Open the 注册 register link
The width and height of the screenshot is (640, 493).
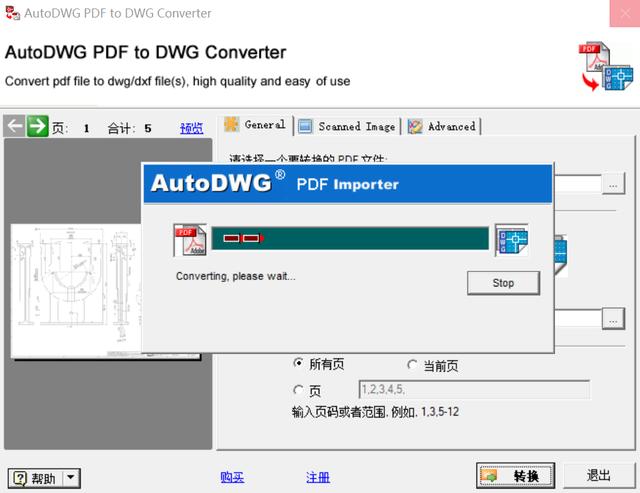(318, 477)
